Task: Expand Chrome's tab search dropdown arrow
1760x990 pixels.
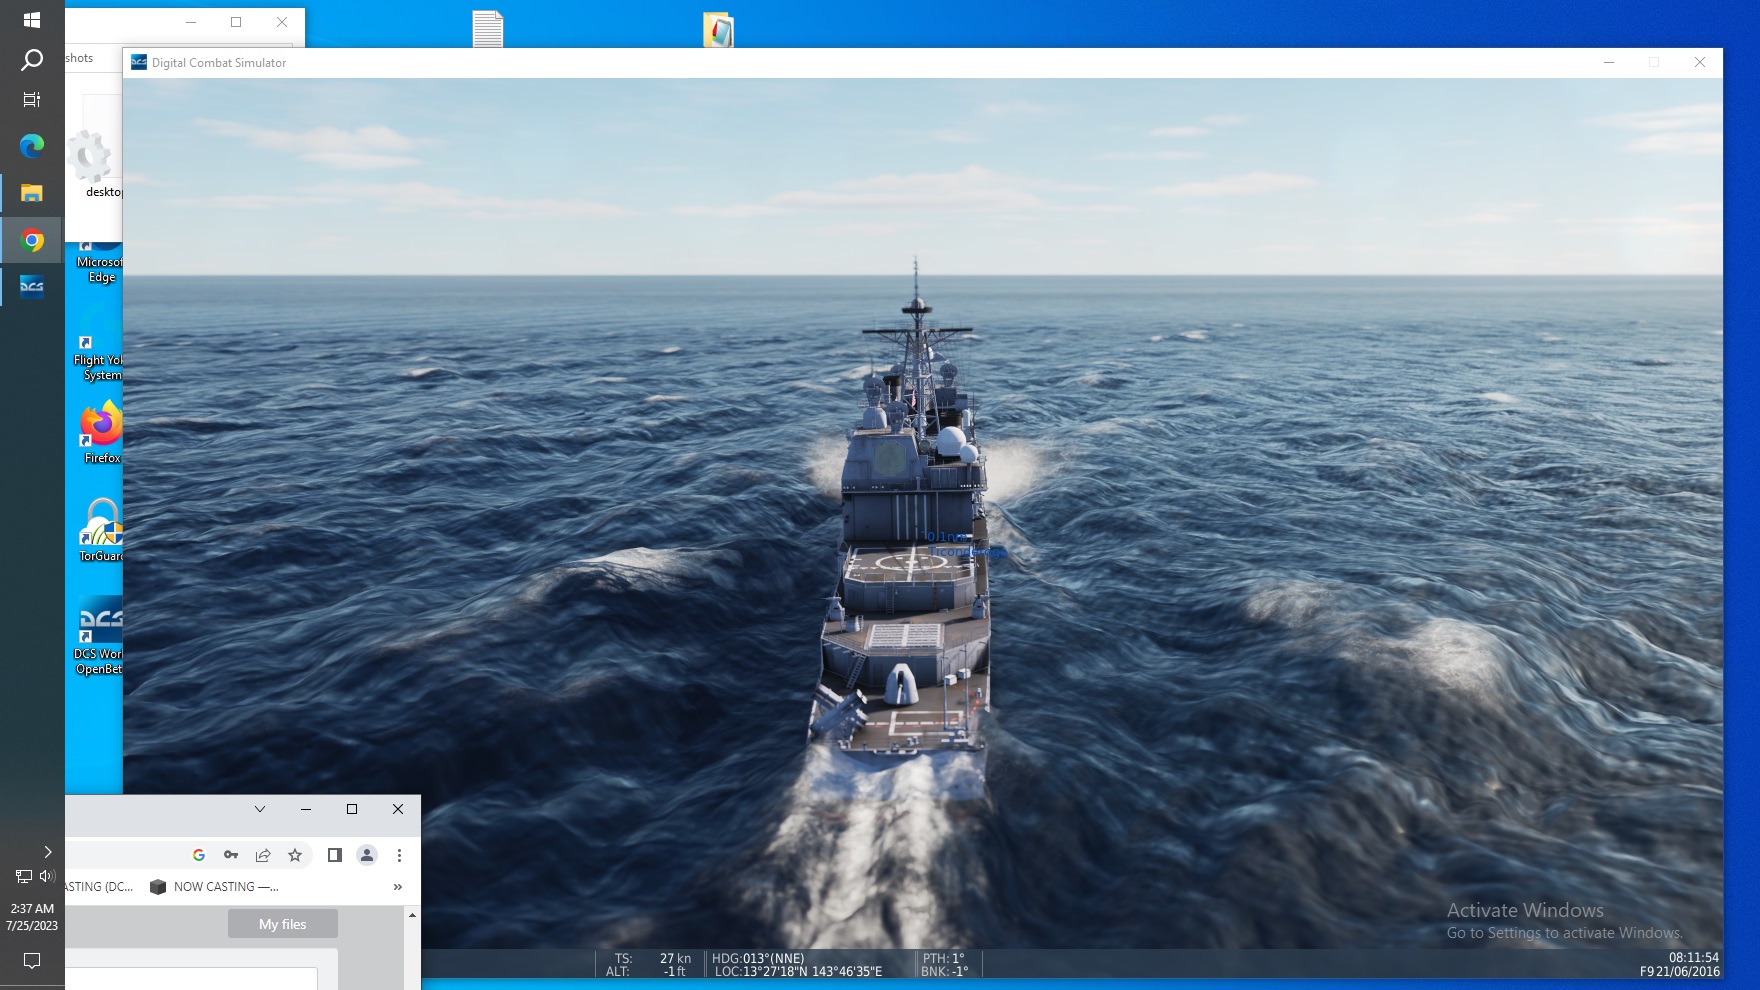Action: click(260, 809)
